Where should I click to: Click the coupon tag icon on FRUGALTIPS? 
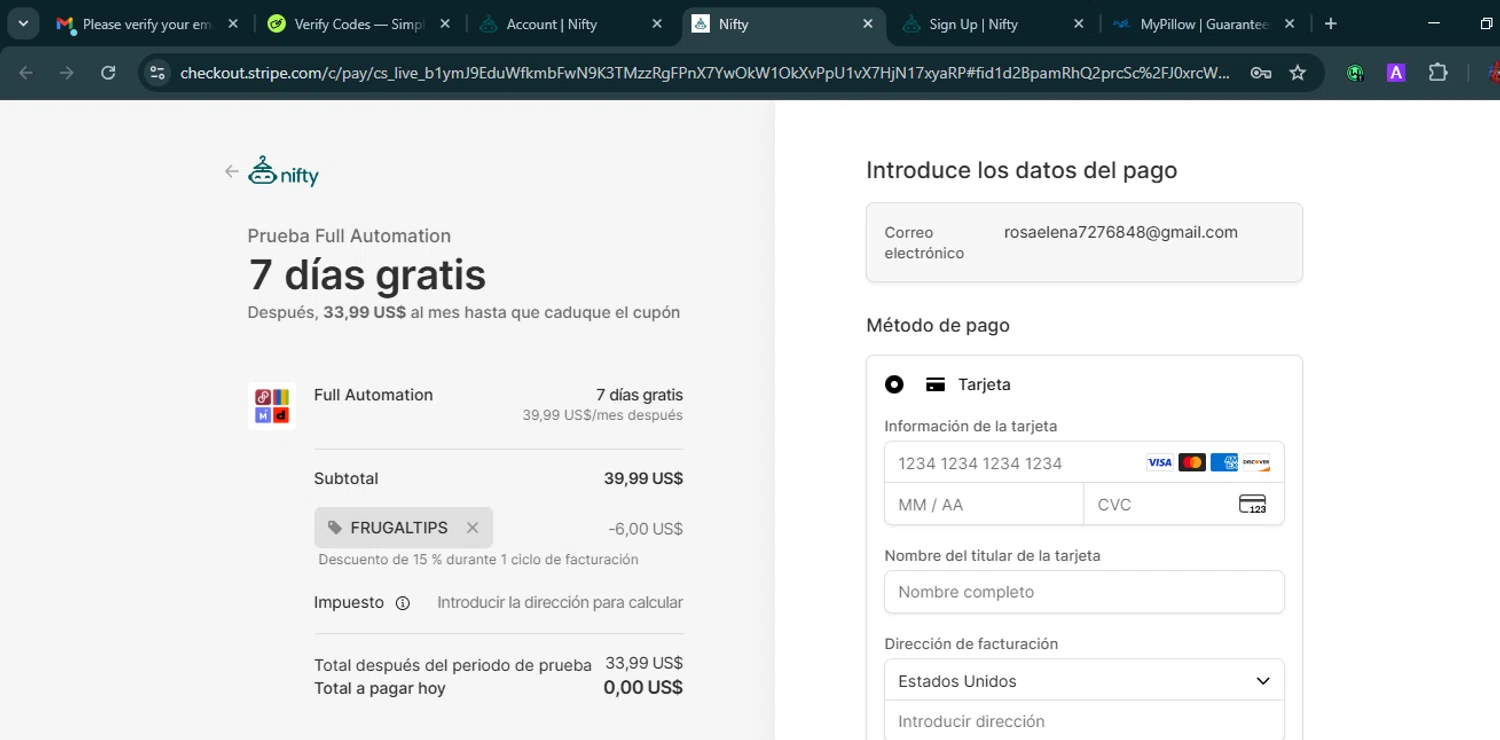click(335, 528)
